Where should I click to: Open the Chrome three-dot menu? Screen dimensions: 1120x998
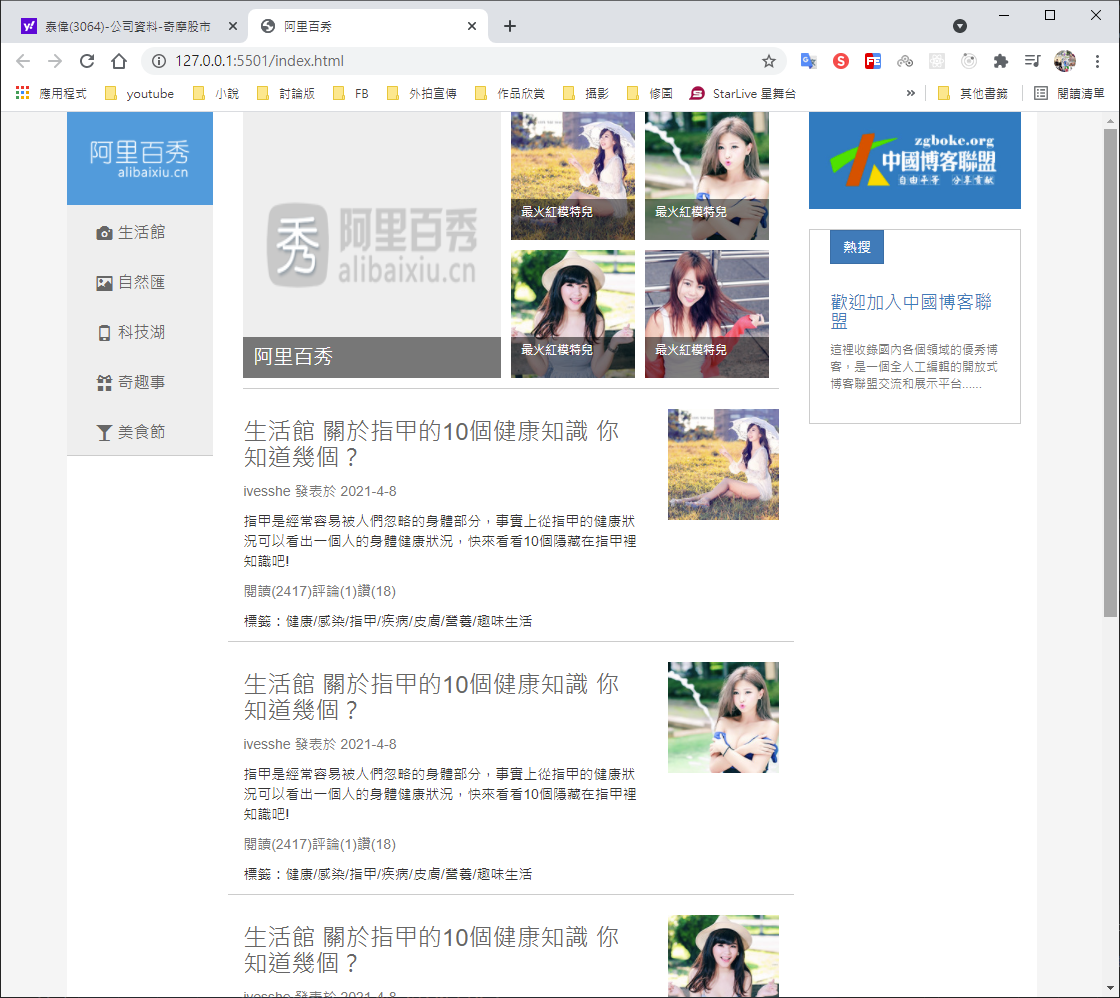[1097, 61]
